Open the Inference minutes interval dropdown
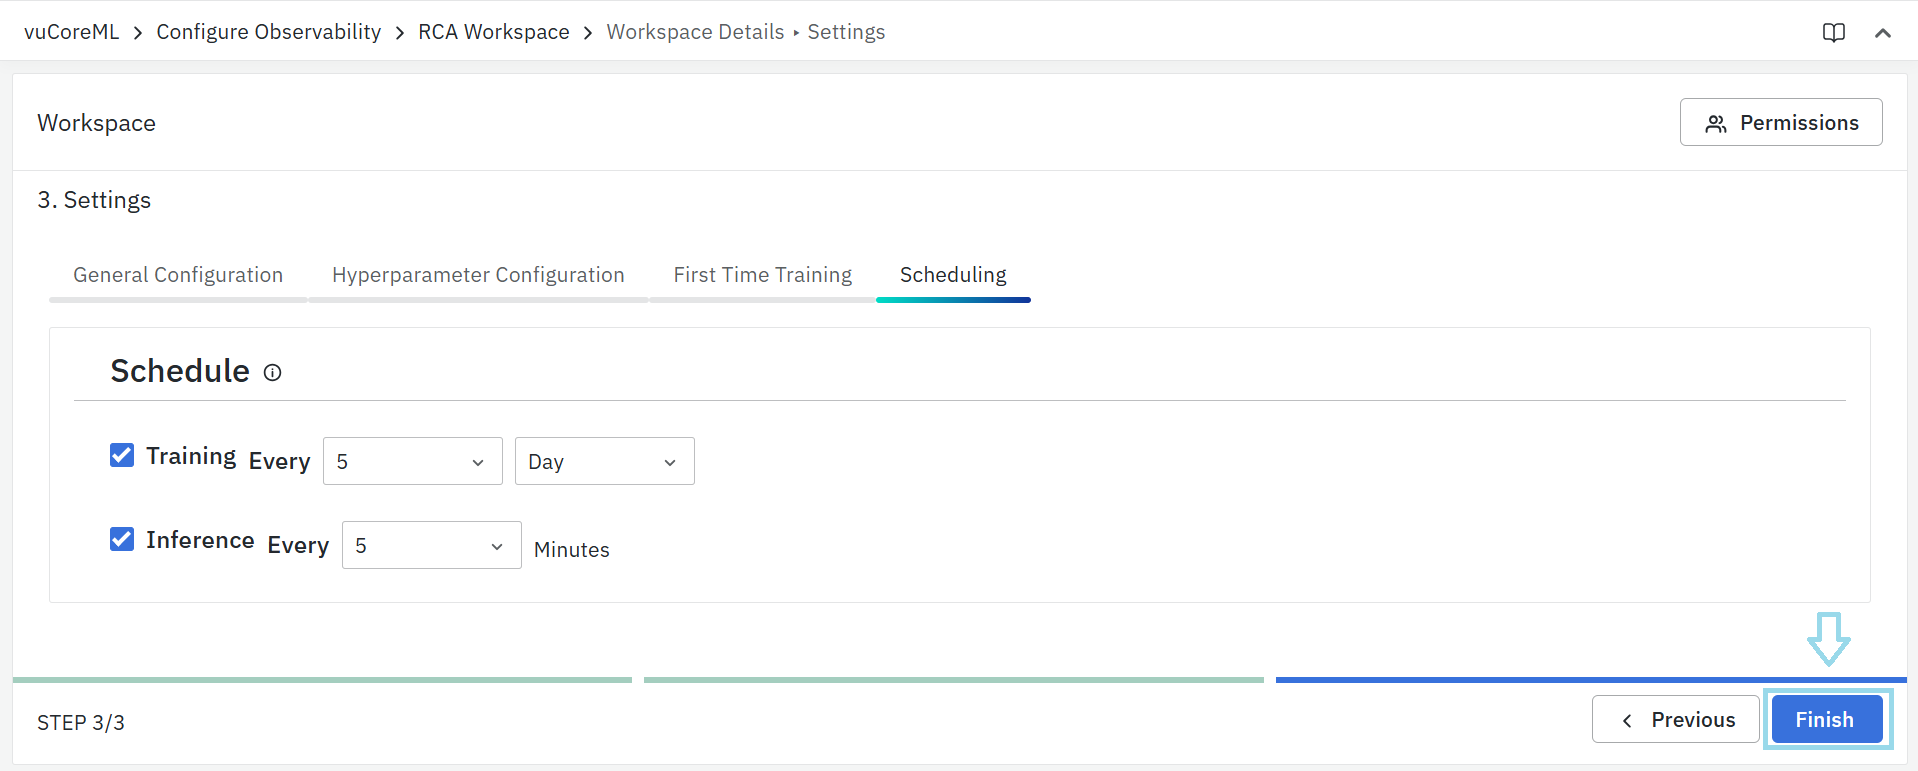The image size is (1918, 771). click(x=431, y=545)
